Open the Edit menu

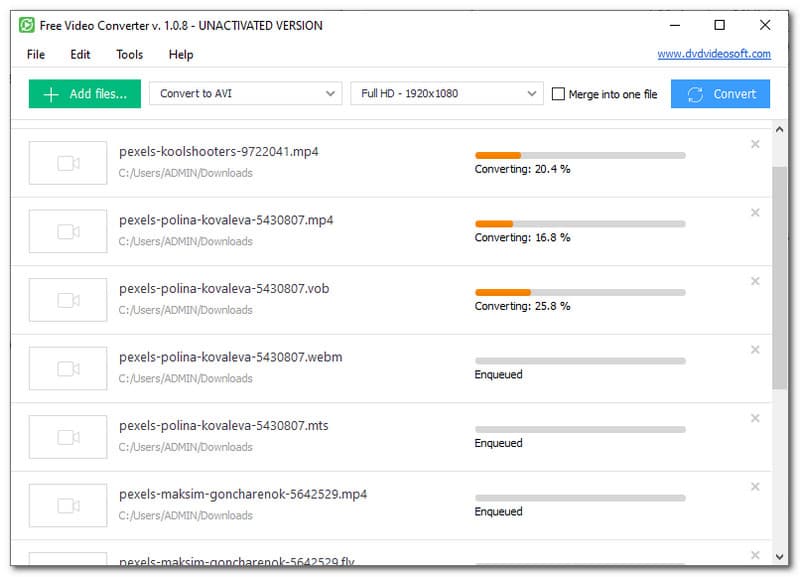80,55
